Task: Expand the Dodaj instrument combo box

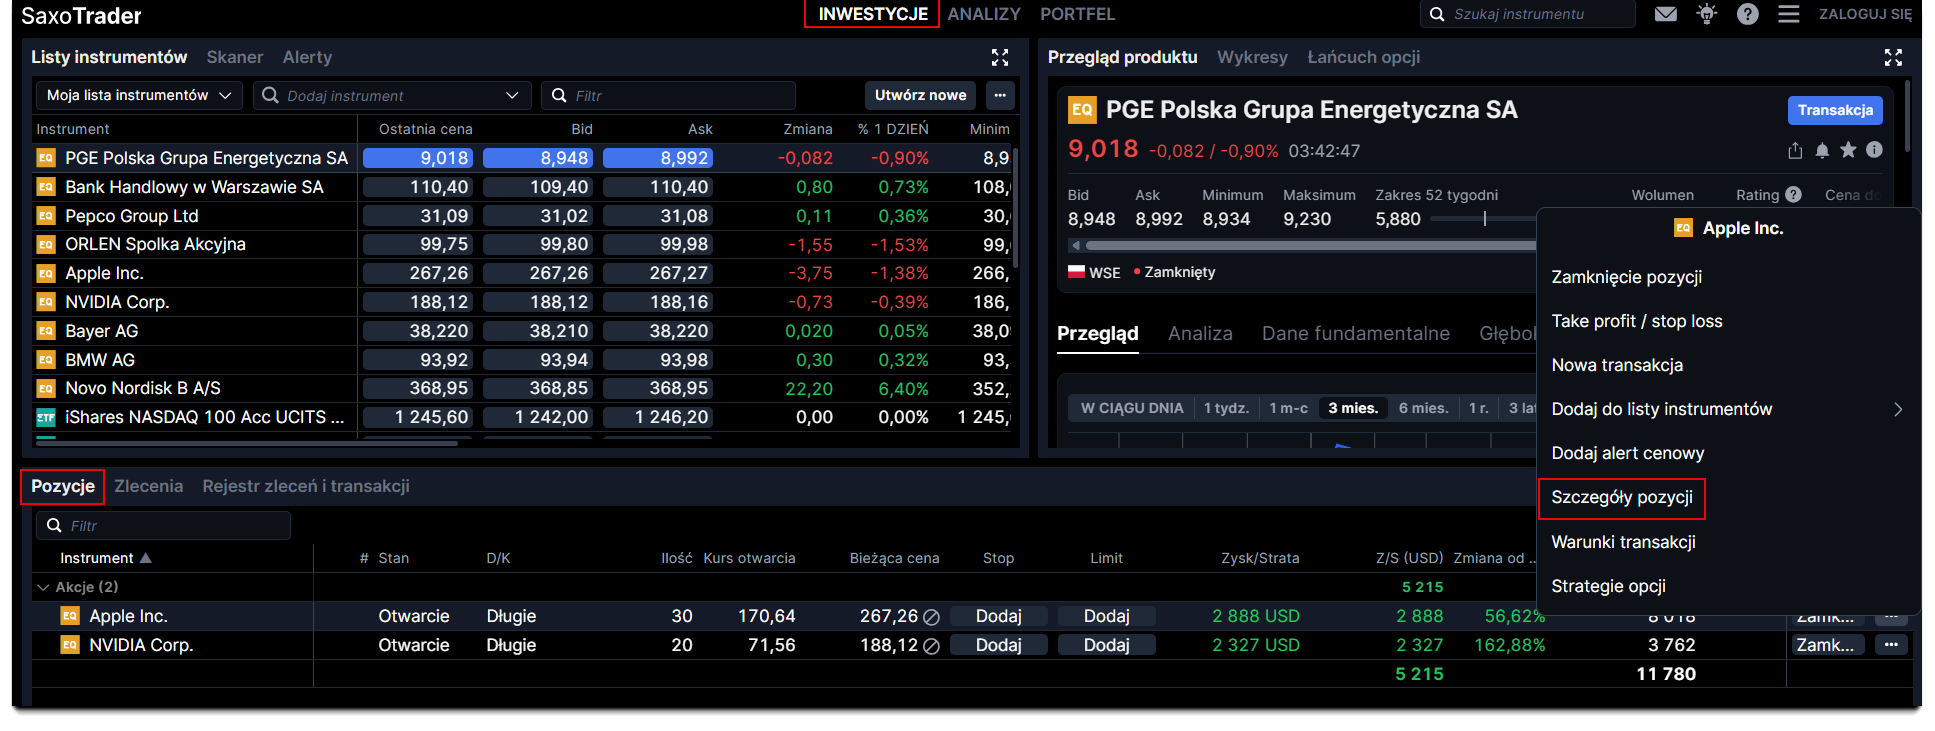Action: coord(512,95)
